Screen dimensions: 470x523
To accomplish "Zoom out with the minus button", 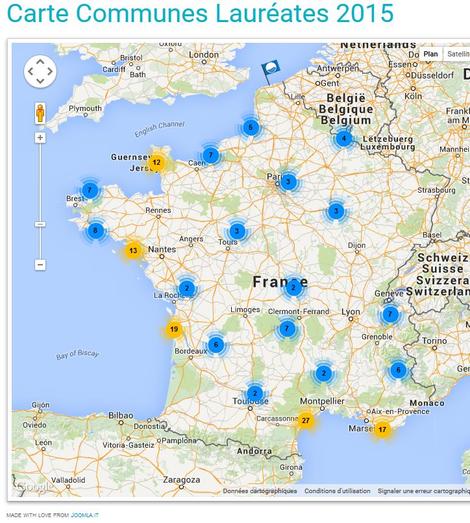I will pyautogui.click(x=40, y=265).
